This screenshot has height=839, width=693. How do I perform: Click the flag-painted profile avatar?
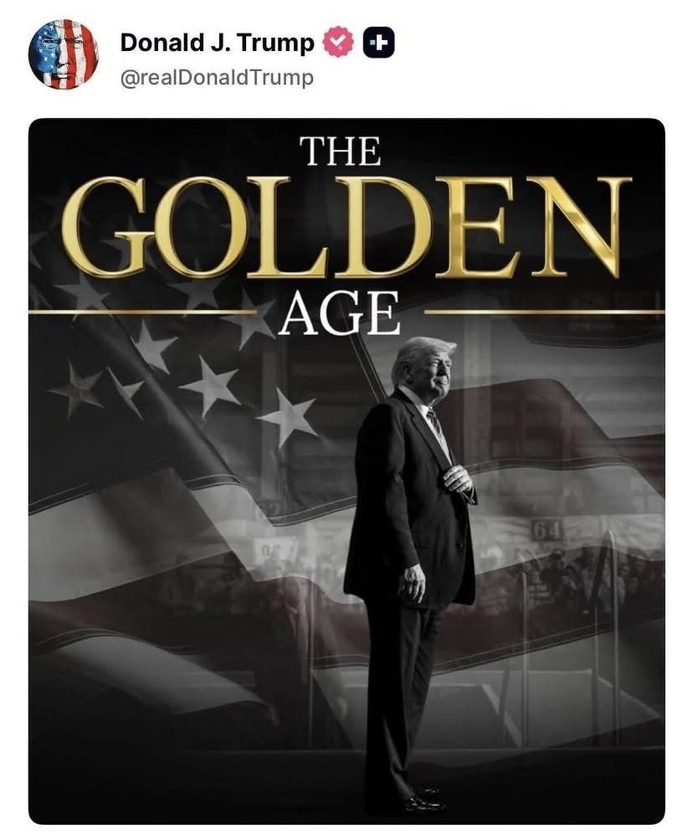tap(64, 57)
